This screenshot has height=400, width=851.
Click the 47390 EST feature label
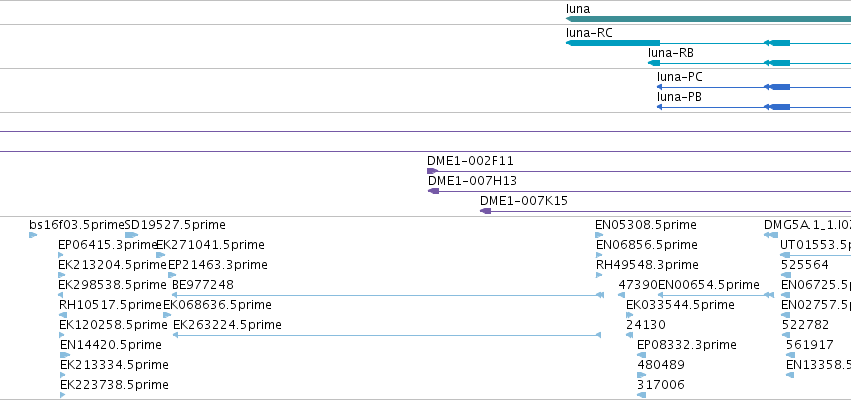(x=638, y=285)
